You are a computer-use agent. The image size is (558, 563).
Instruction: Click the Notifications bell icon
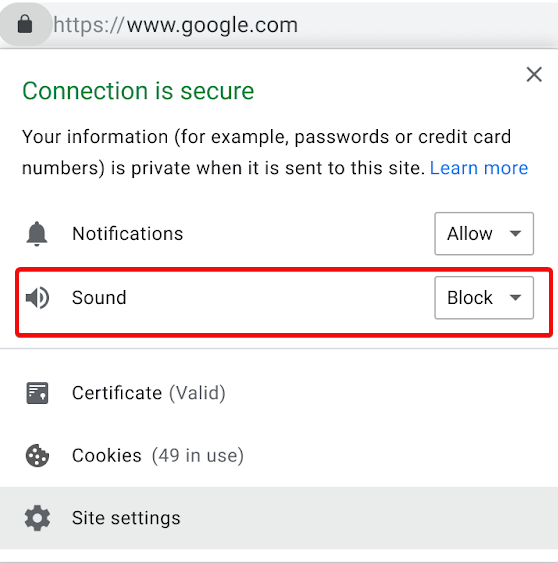point(37,234)
